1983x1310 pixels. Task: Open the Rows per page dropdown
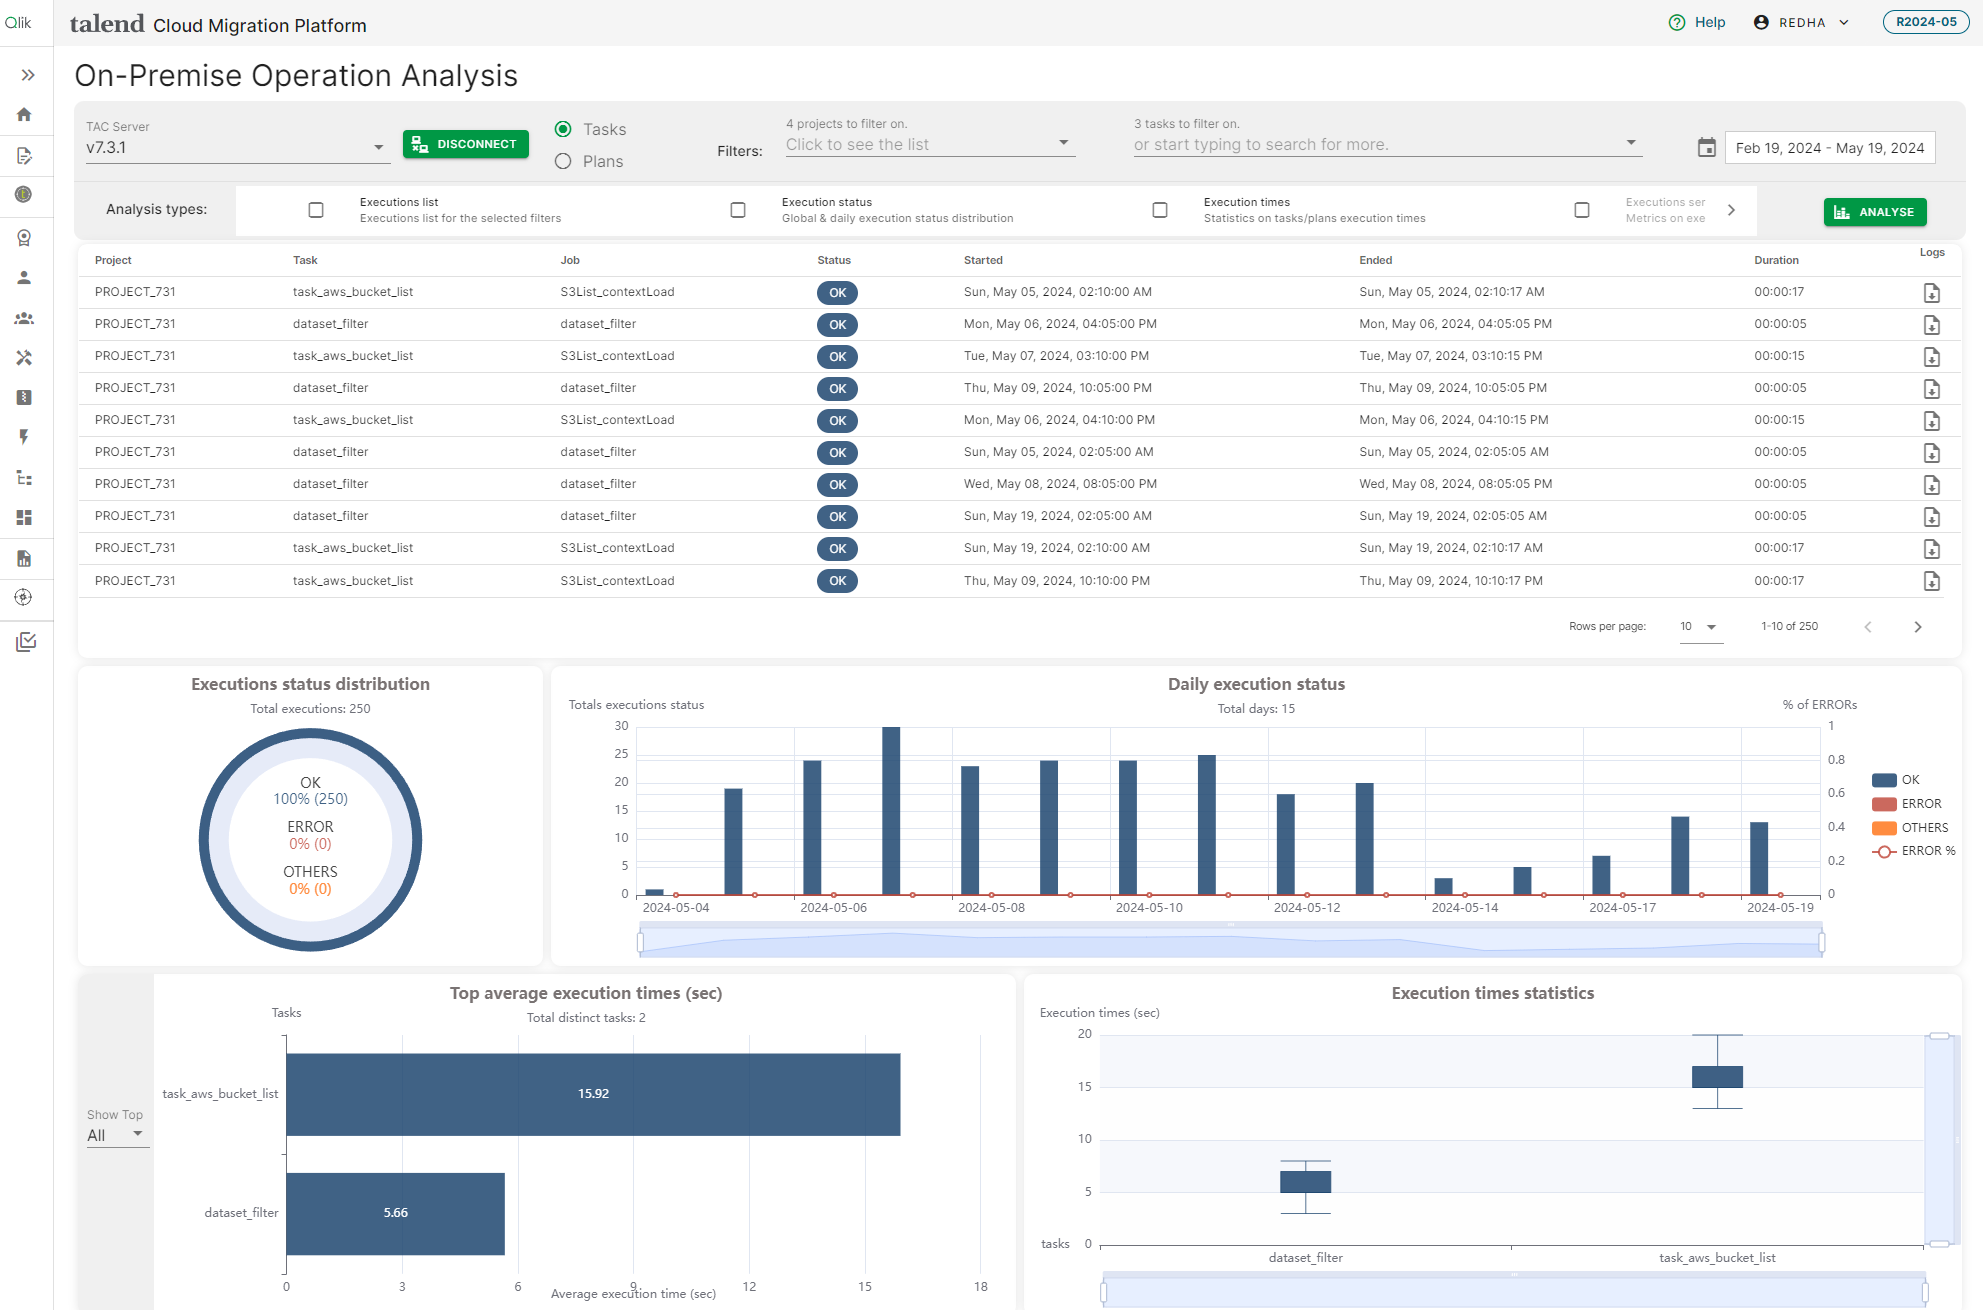[1701, 626]
